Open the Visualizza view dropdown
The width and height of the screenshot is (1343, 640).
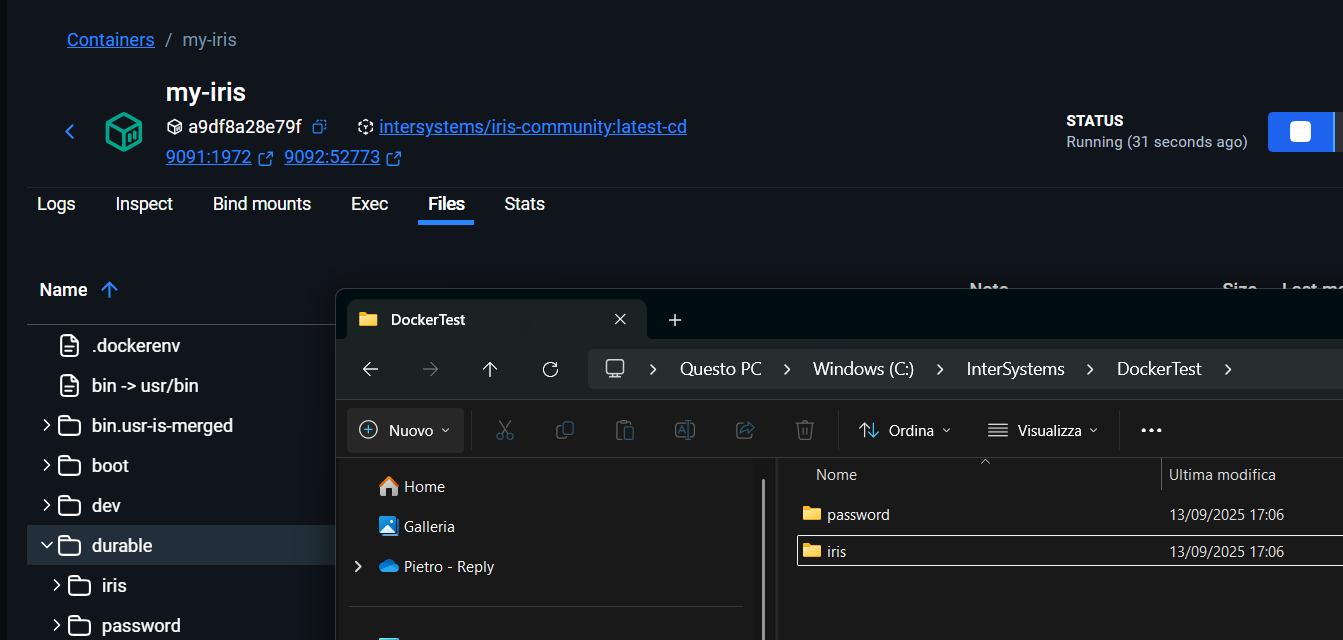click(x=1042, y=430)
